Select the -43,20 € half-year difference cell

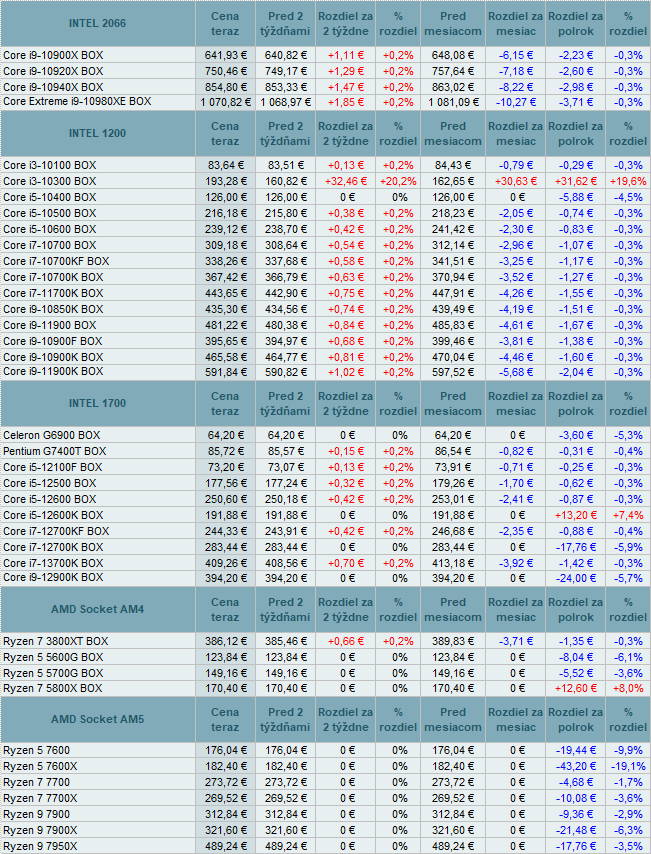click(575, 766)
